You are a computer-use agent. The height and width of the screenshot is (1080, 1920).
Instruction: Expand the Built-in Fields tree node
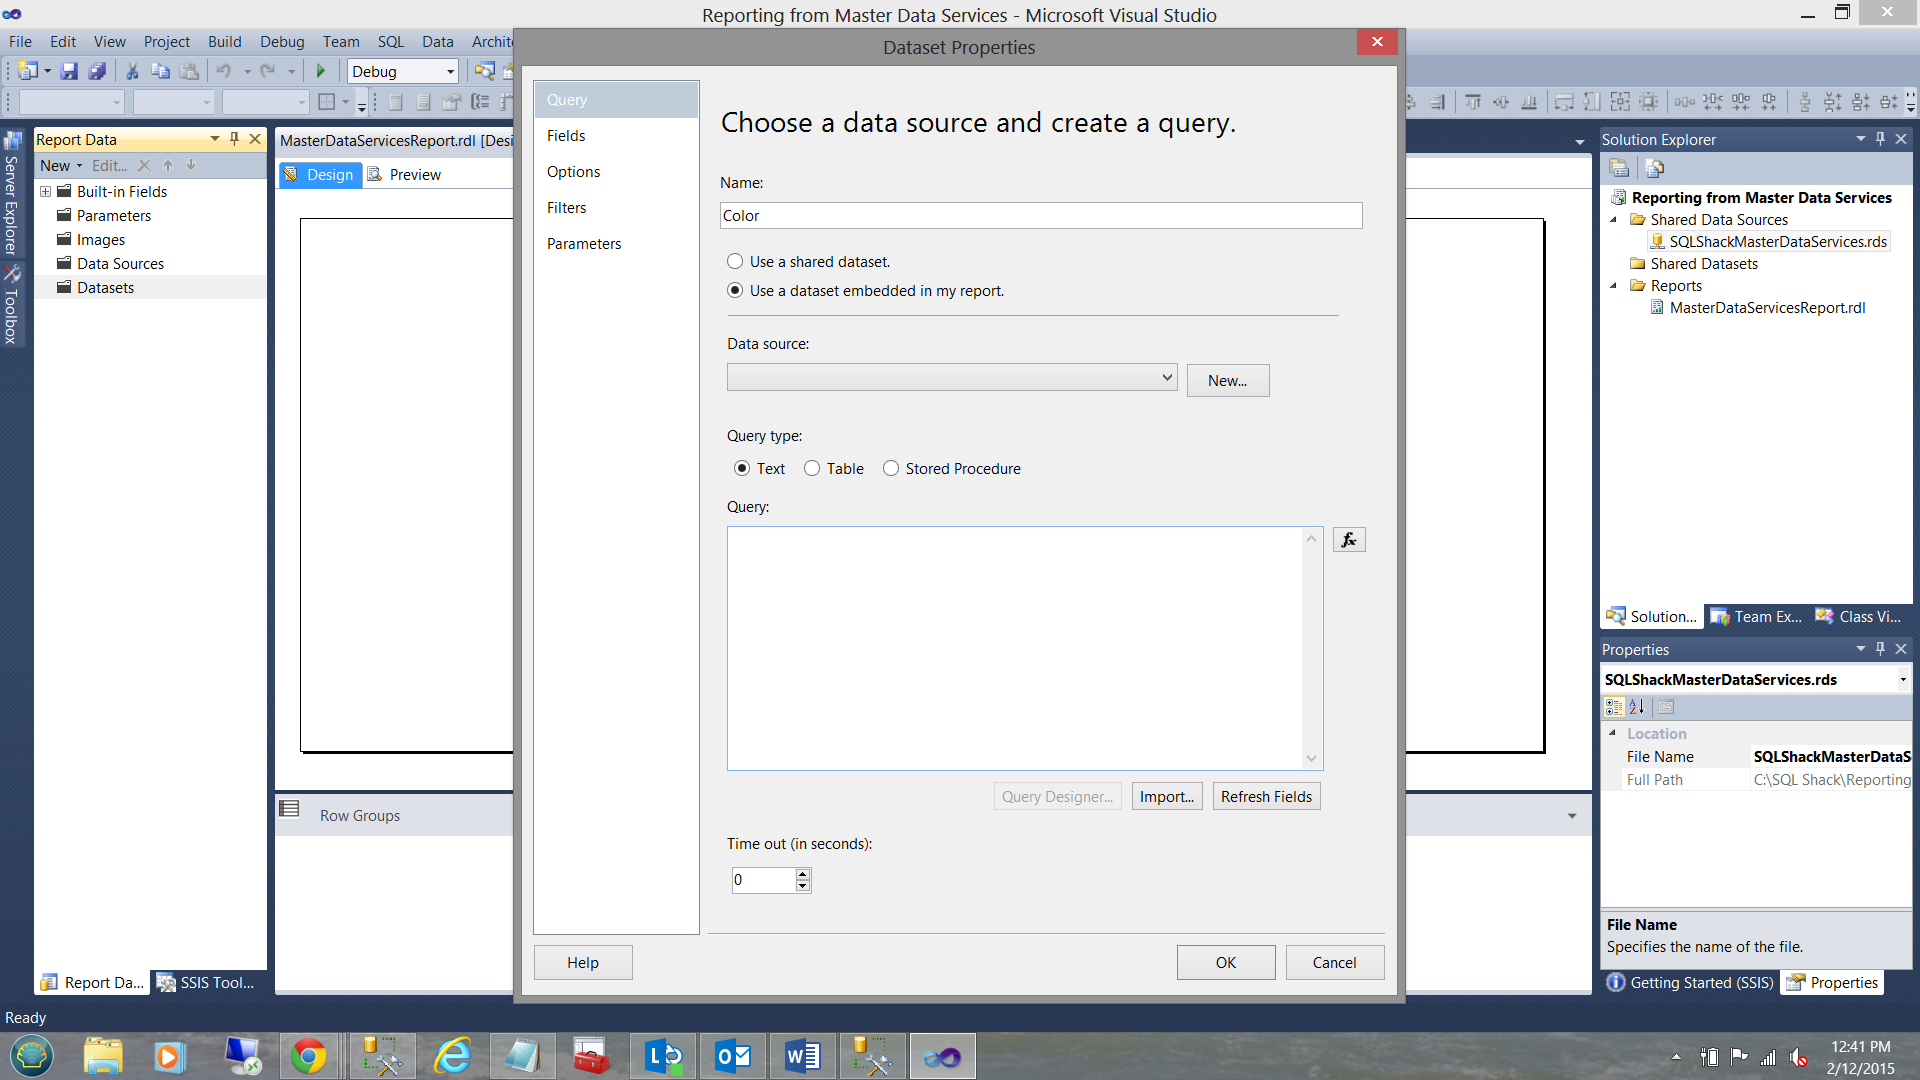(45, 192)
